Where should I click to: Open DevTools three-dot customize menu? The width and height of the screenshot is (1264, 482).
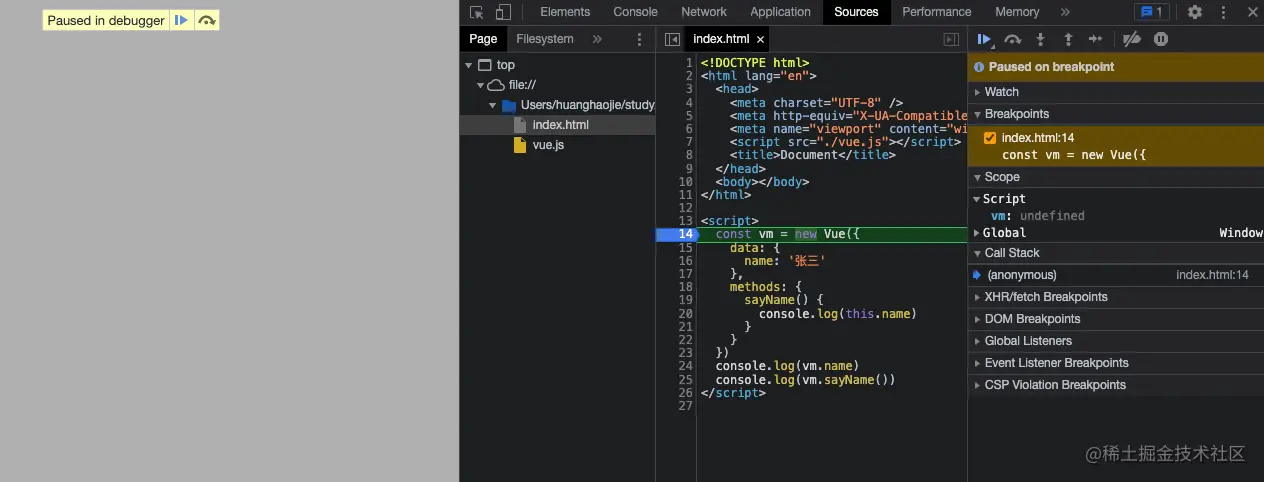point(1223,12)
